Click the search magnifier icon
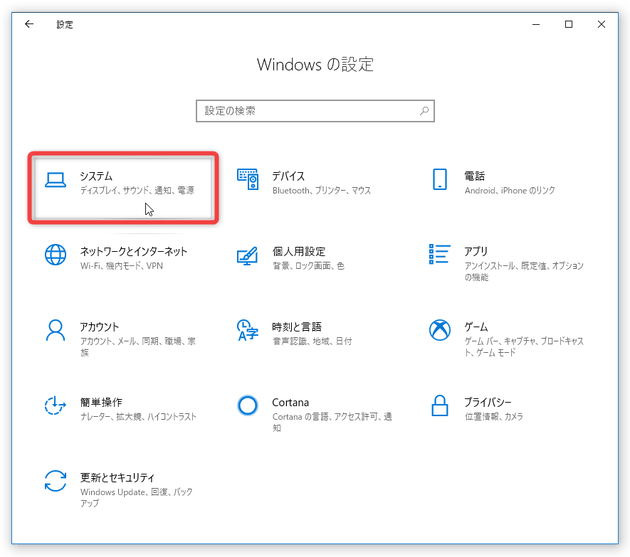 [x=424, y=111]
